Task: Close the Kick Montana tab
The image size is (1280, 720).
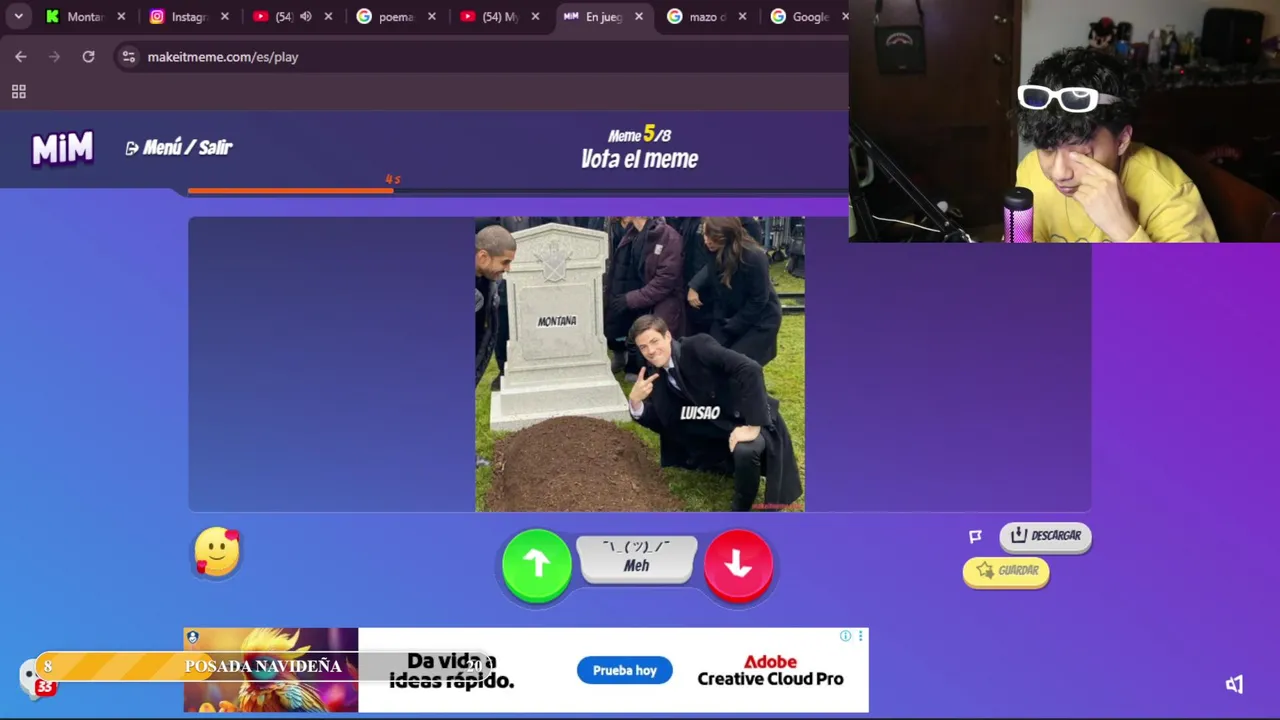Action: coord(121,16)
